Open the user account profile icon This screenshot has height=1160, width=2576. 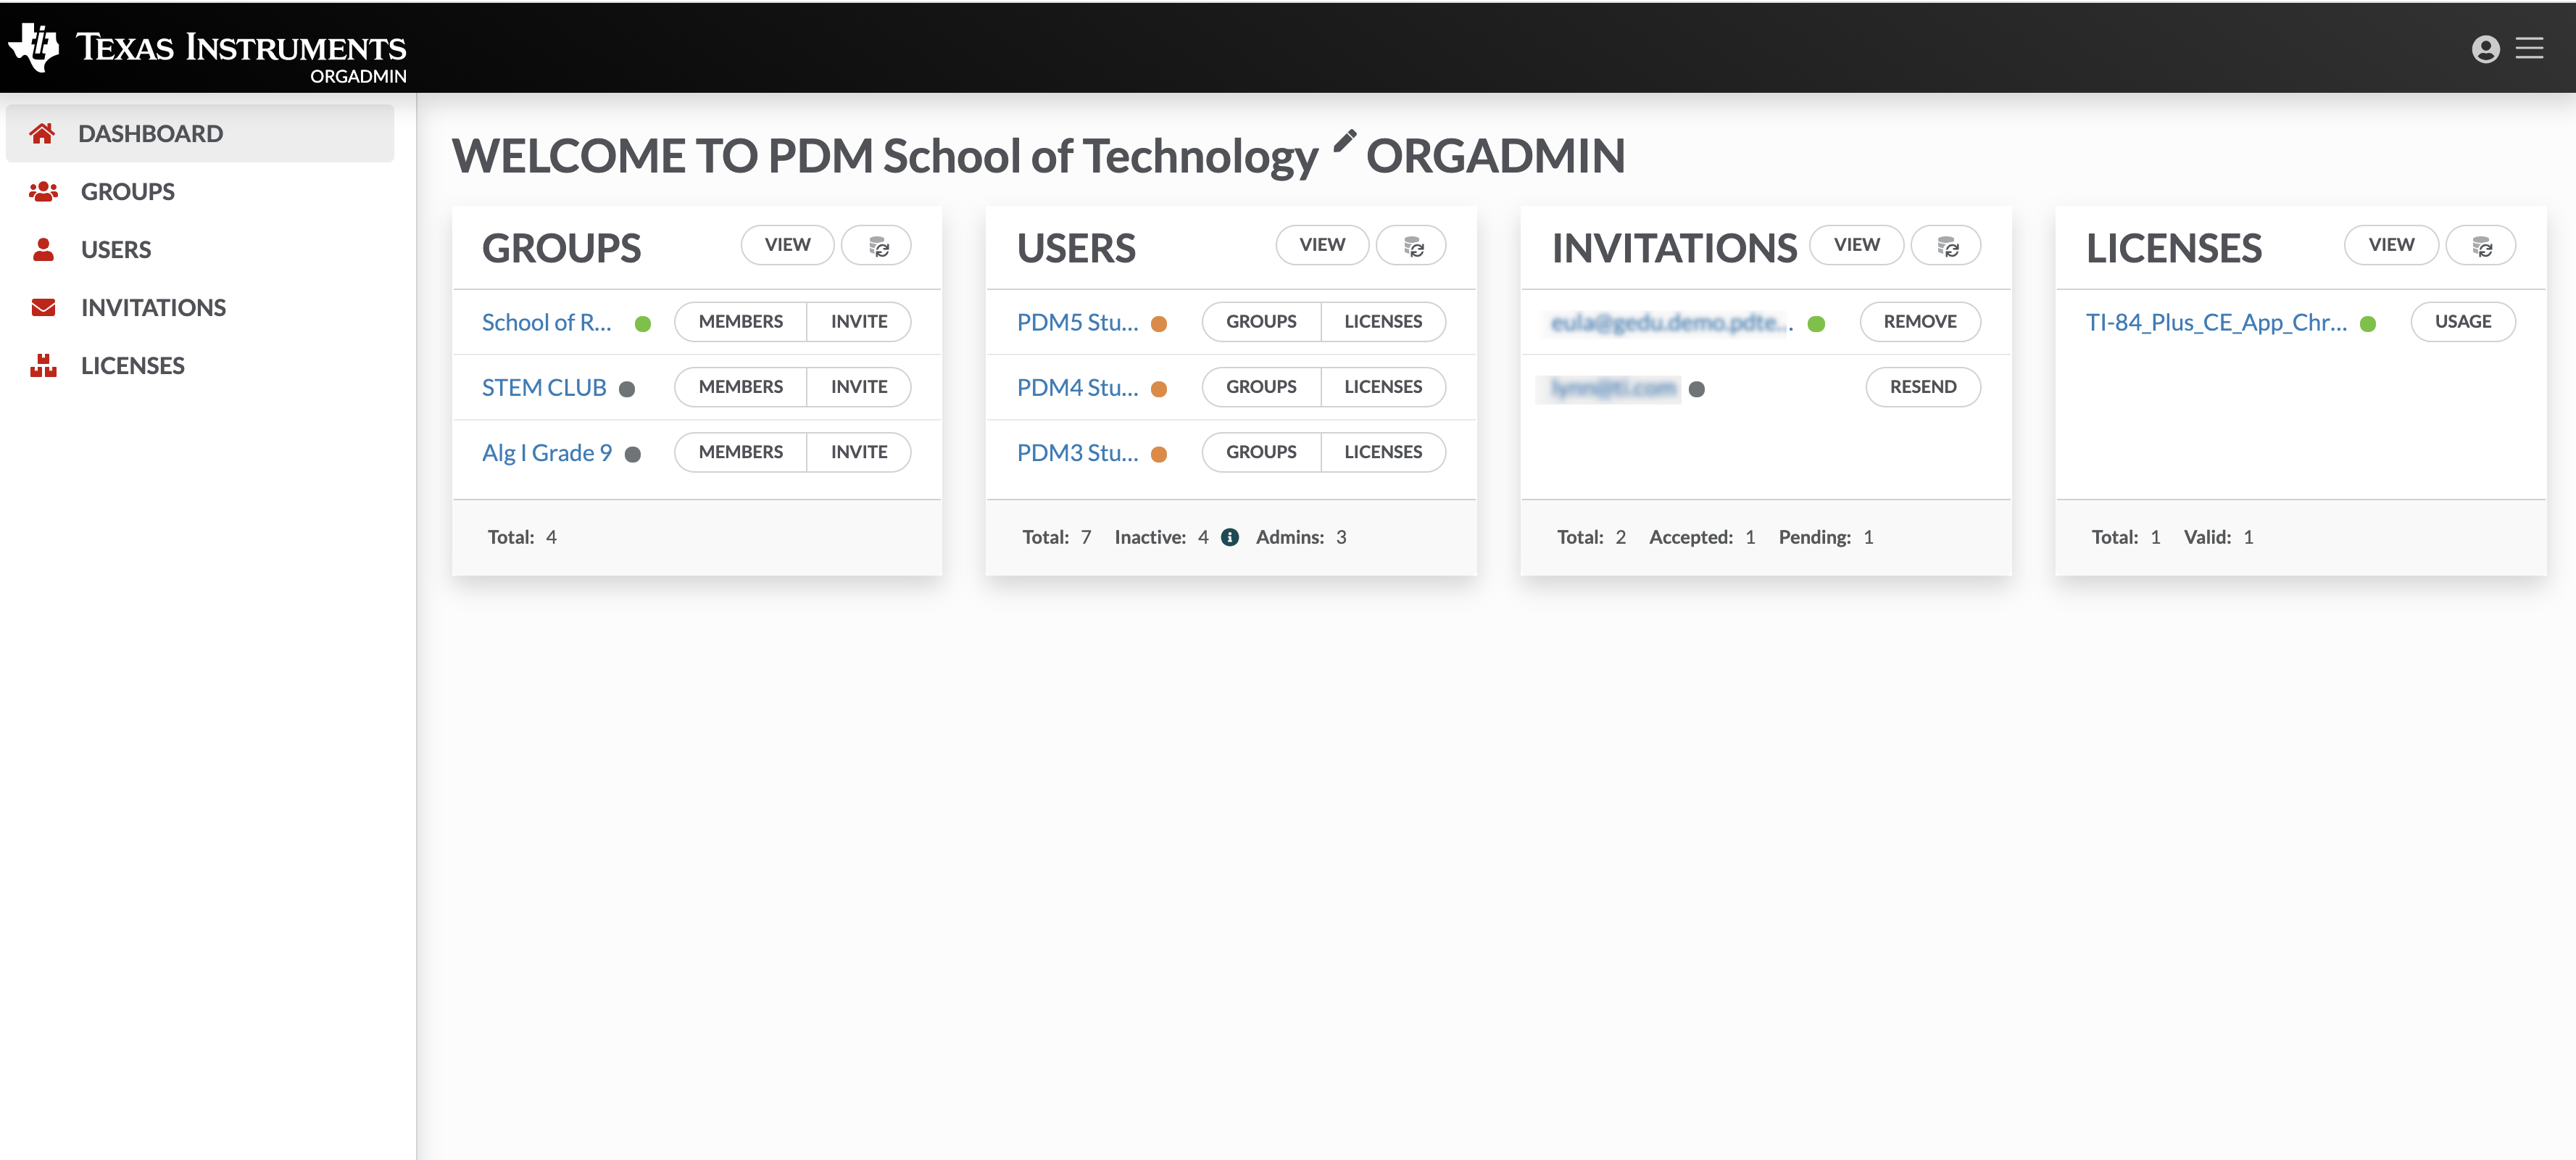2485,48
